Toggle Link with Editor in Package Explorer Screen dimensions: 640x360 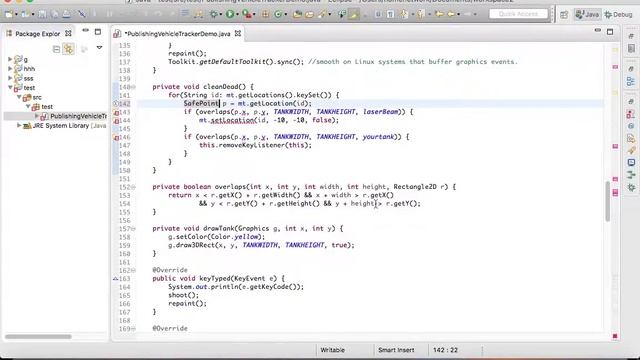[x=69, y=49]
